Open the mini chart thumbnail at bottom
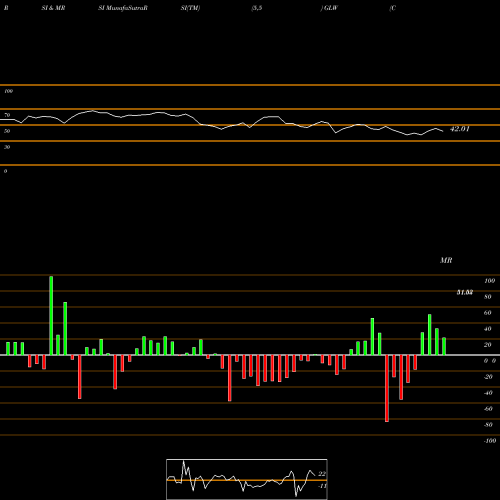This screenshot has width=500, height=500. point(247,479)
